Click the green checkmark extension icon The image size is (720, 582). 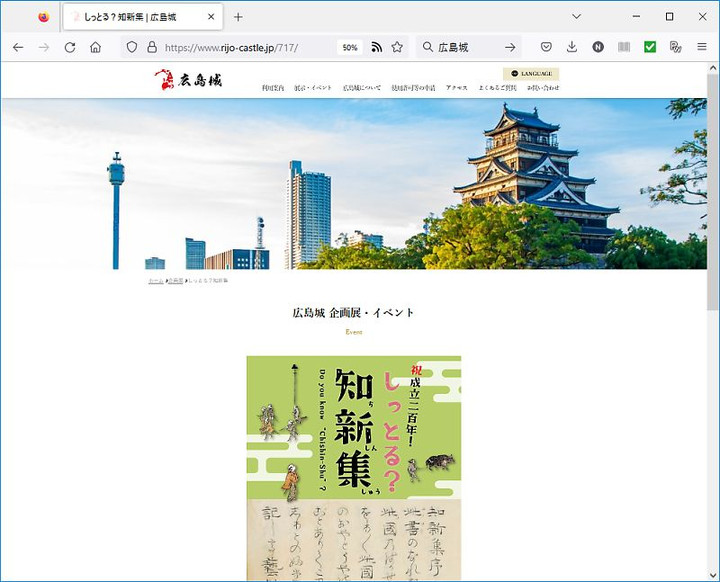coord(650,47)
